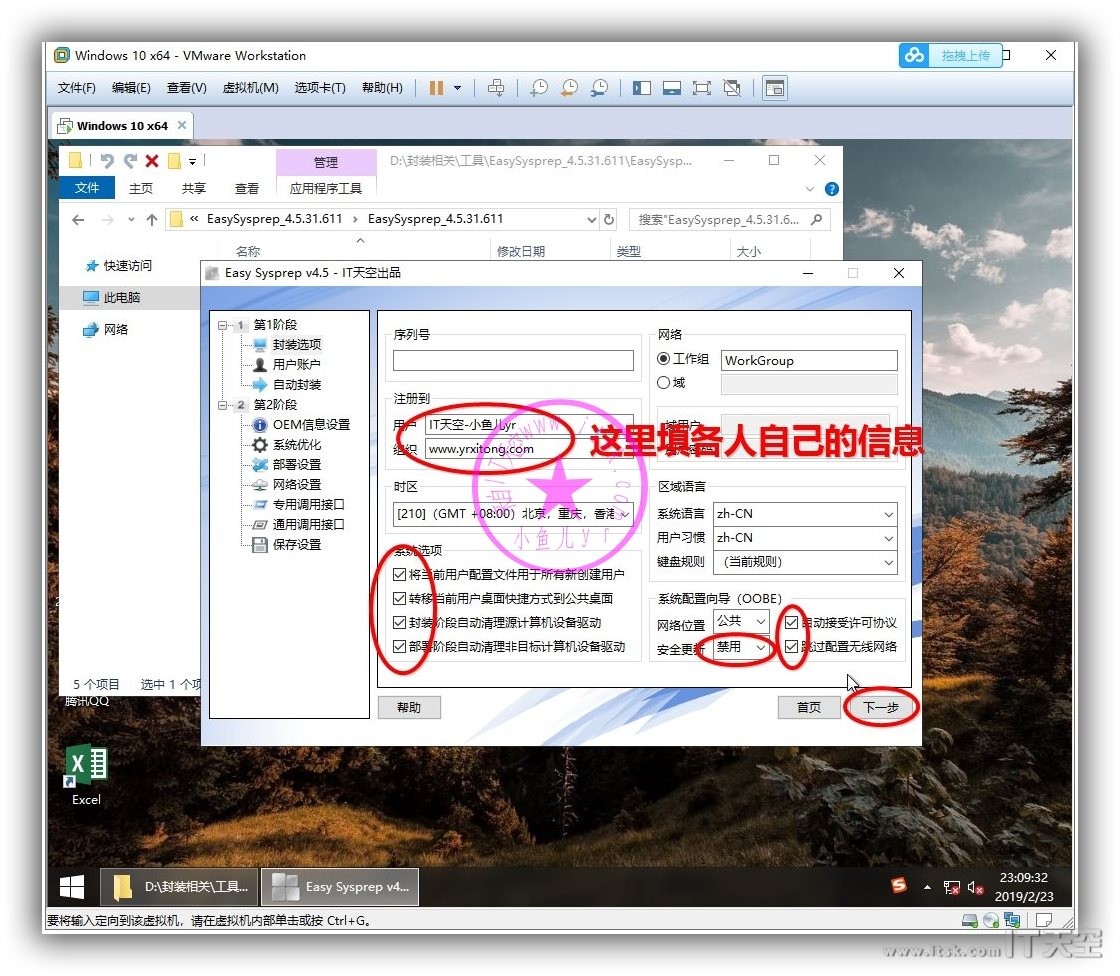Click the VMware console view icon
Viewport: 1120px width, 976px height.
tap(775, 88)
